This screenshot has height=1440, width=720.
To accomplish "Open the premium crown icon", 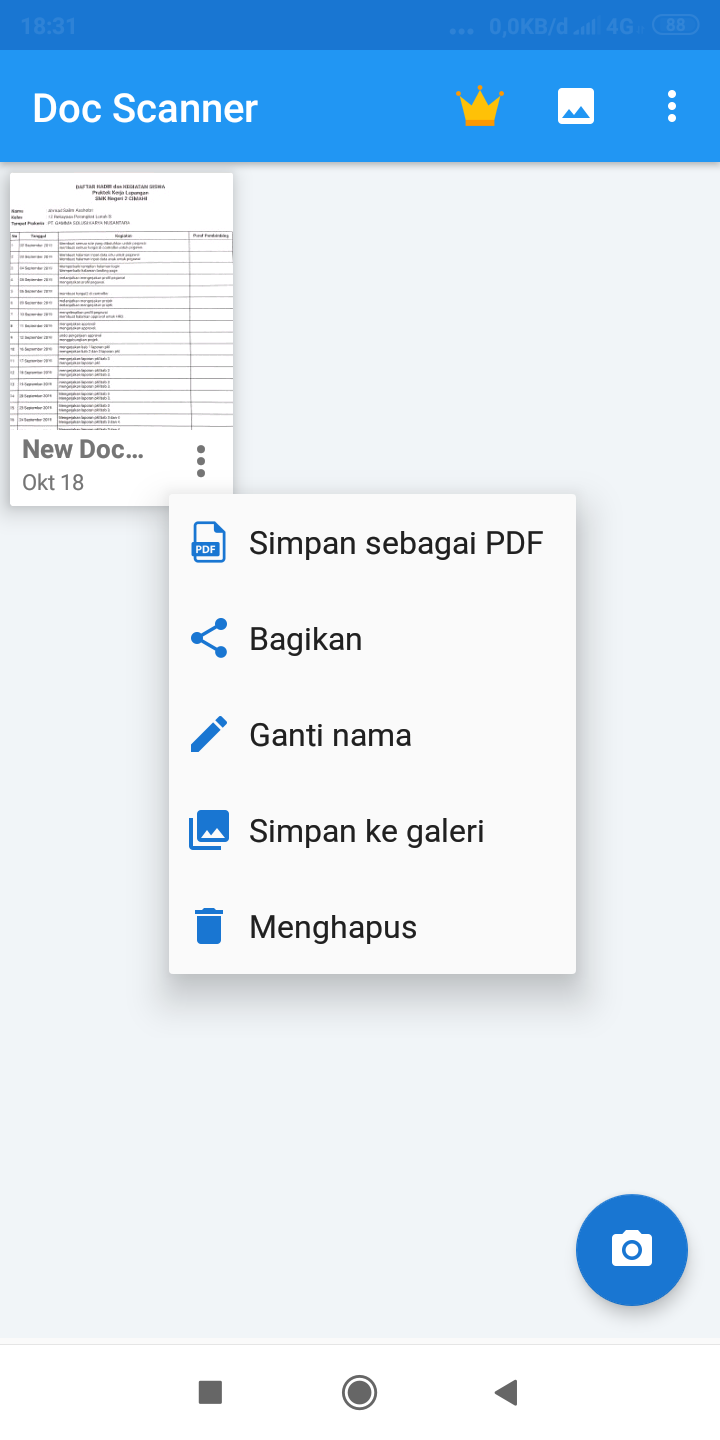I will point(479,105).
